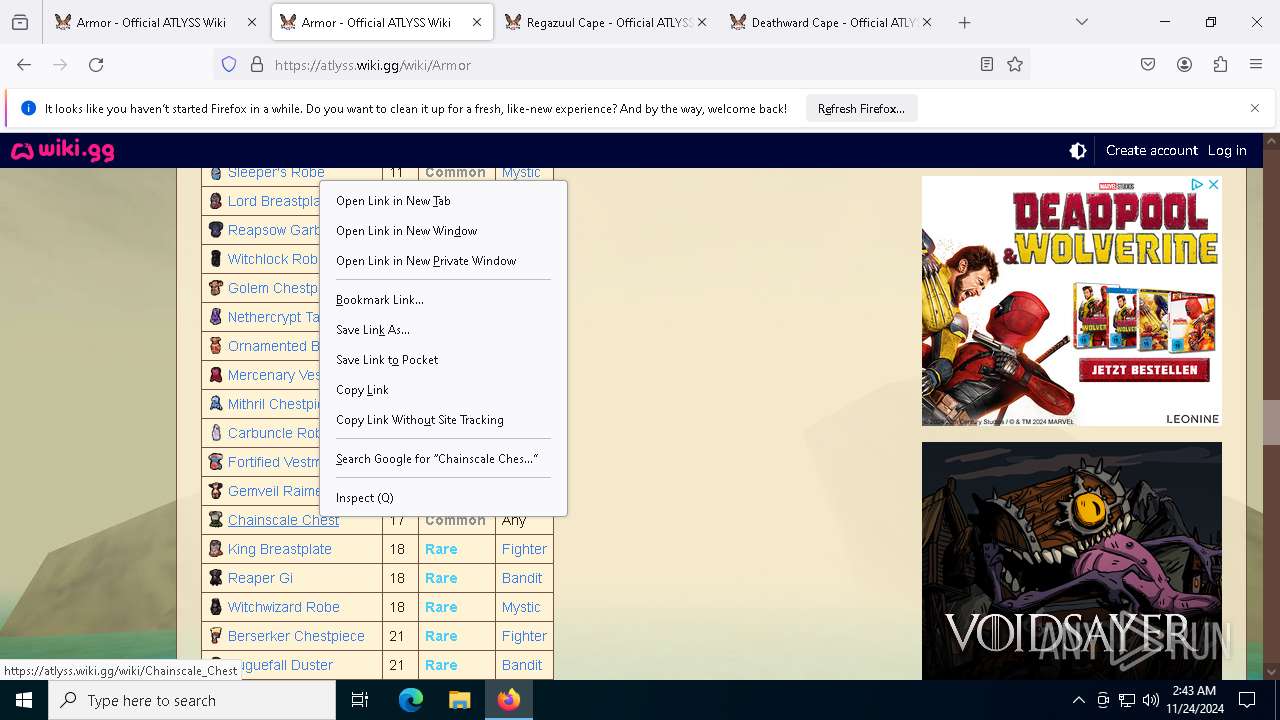The image size is (1280, 720).
Task: Click the URL address bar field
Action: (620, 64)
